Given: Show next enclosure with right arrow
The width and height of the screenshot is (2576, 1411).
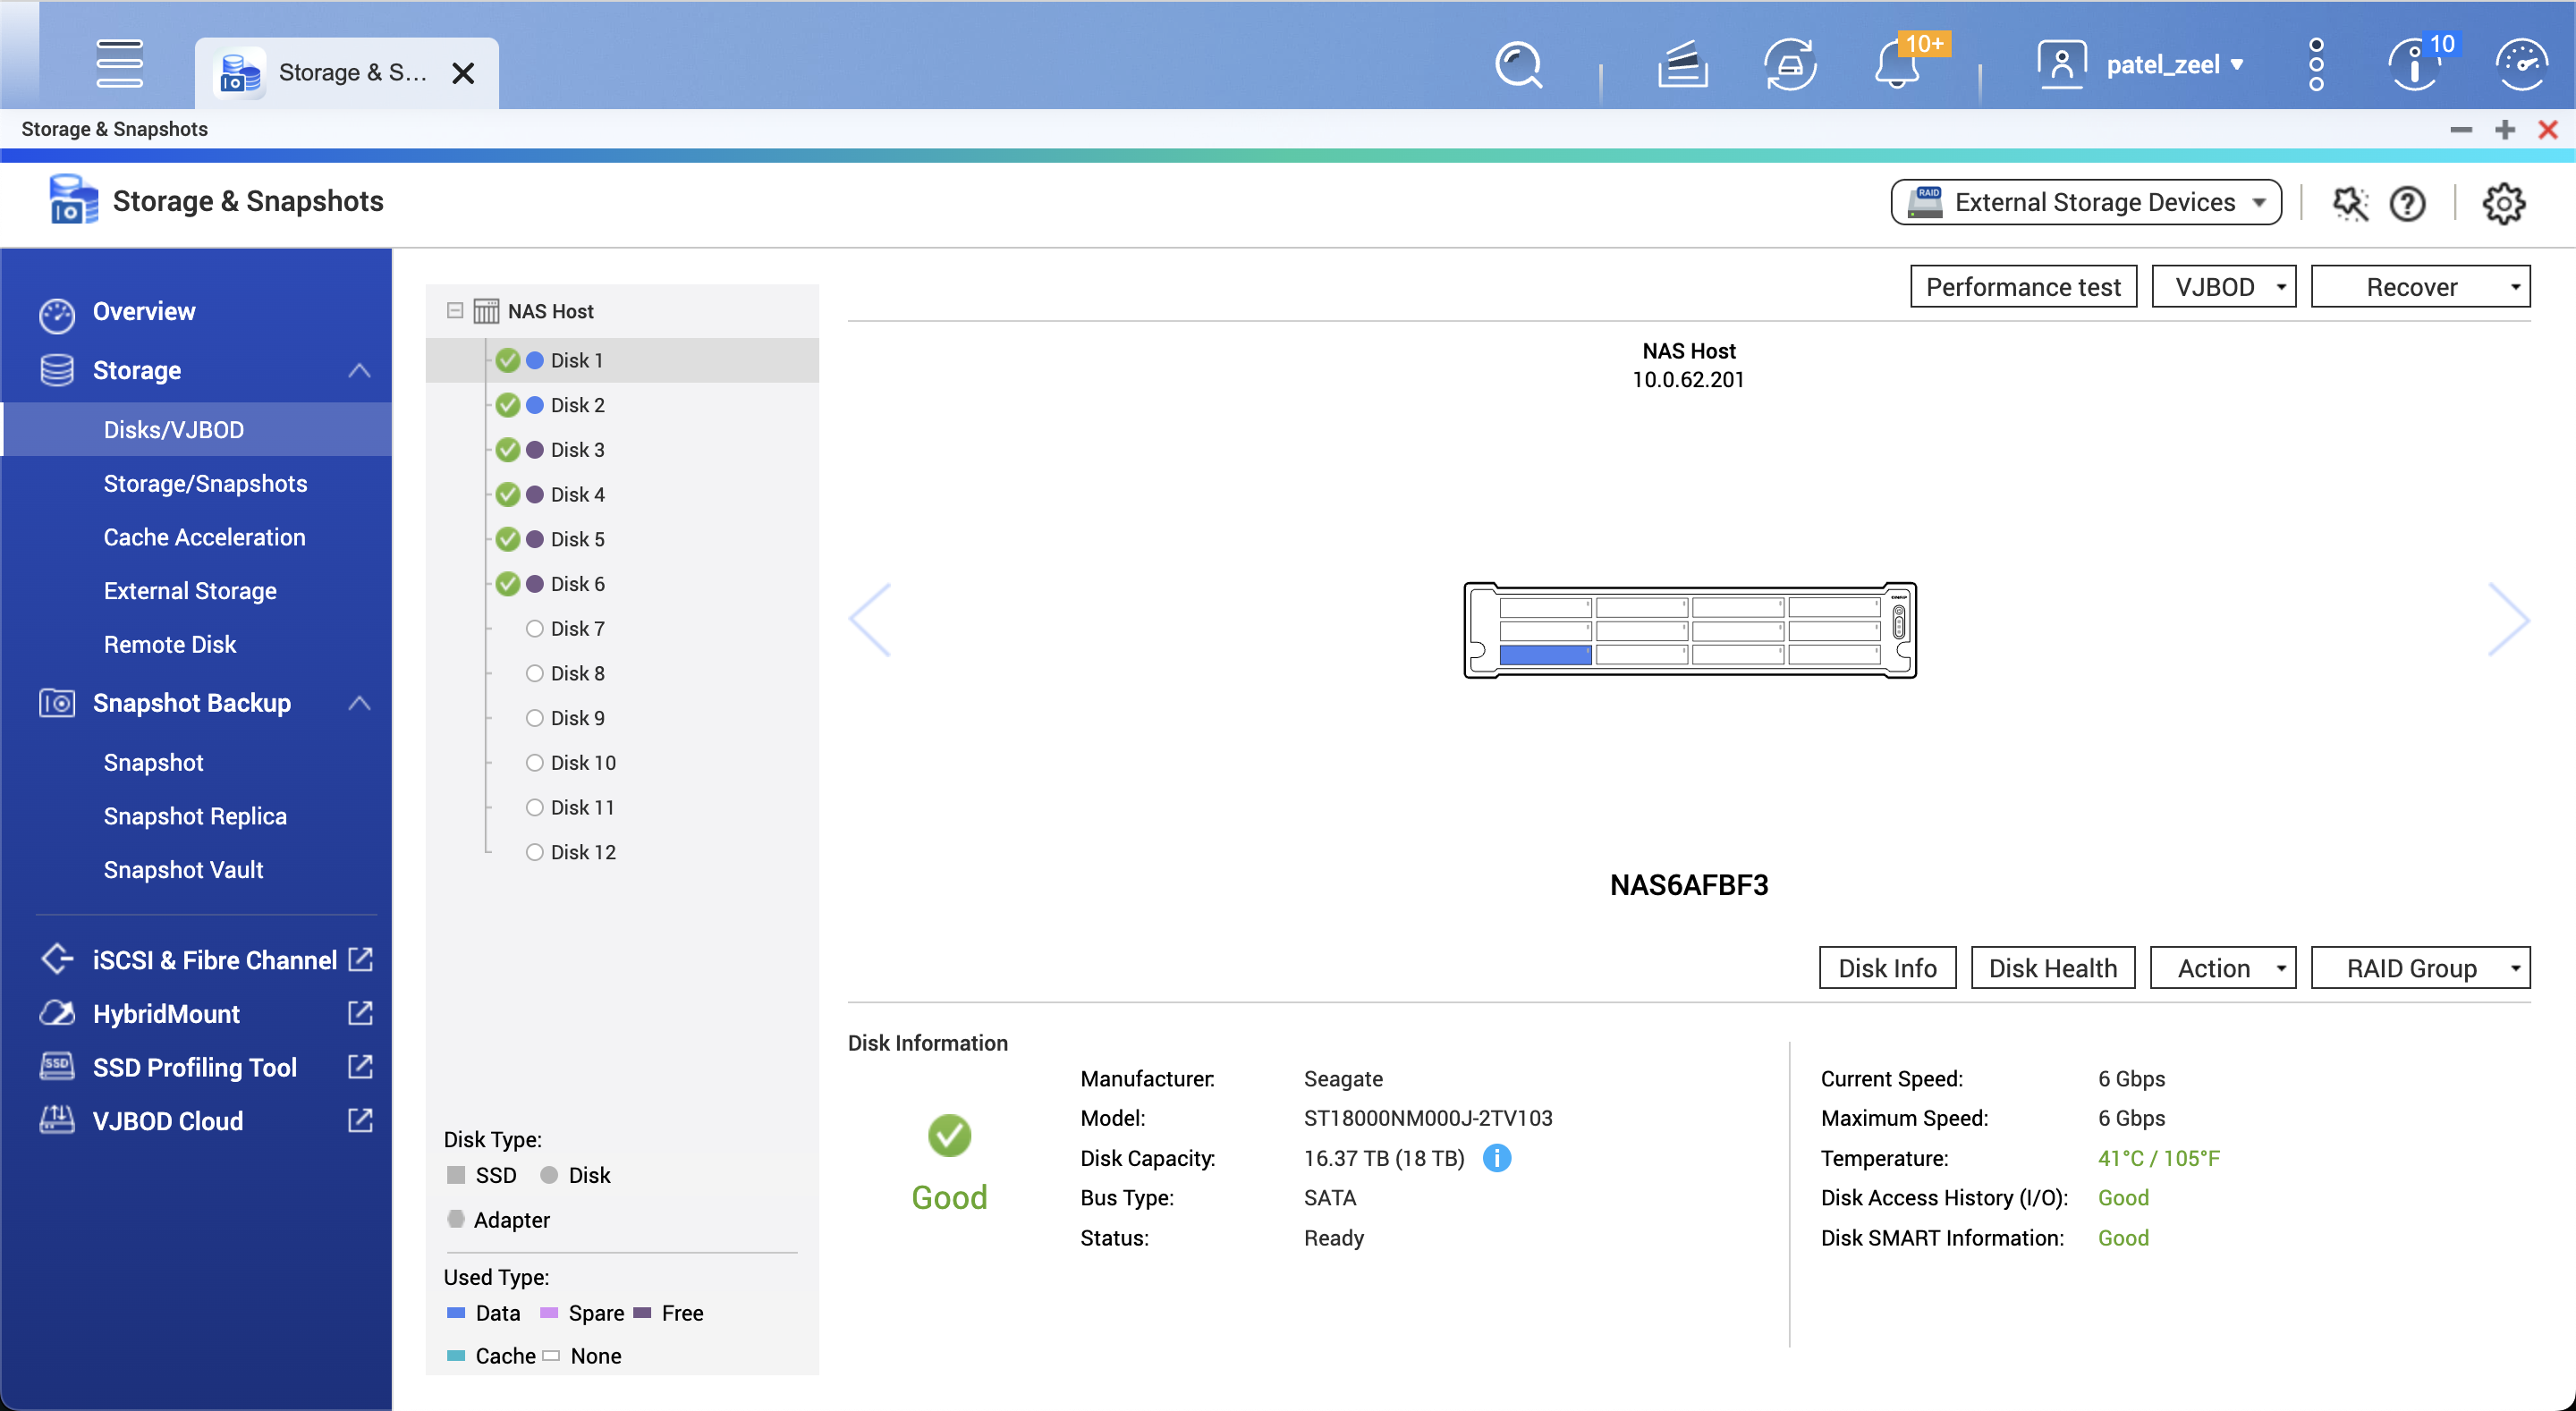Looking at the screenshot, I should (x=2508, y=620).
